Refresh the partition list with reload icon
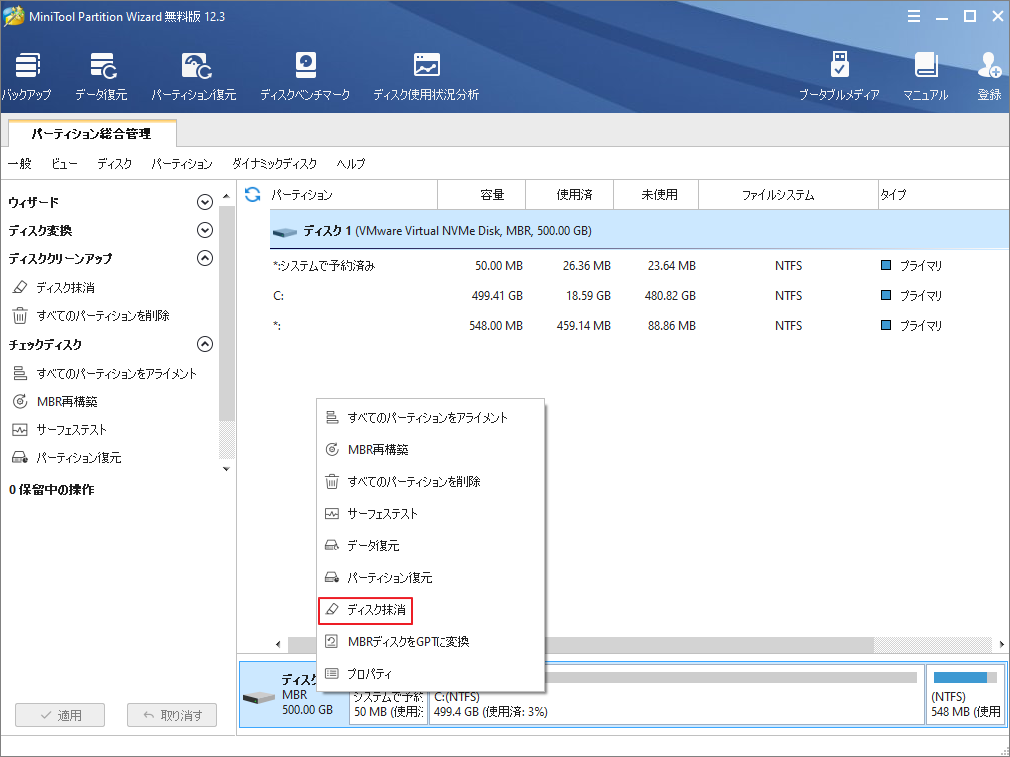Image resolution: width=1010 pixels, height=757 pixels. [x=252, y=195]
